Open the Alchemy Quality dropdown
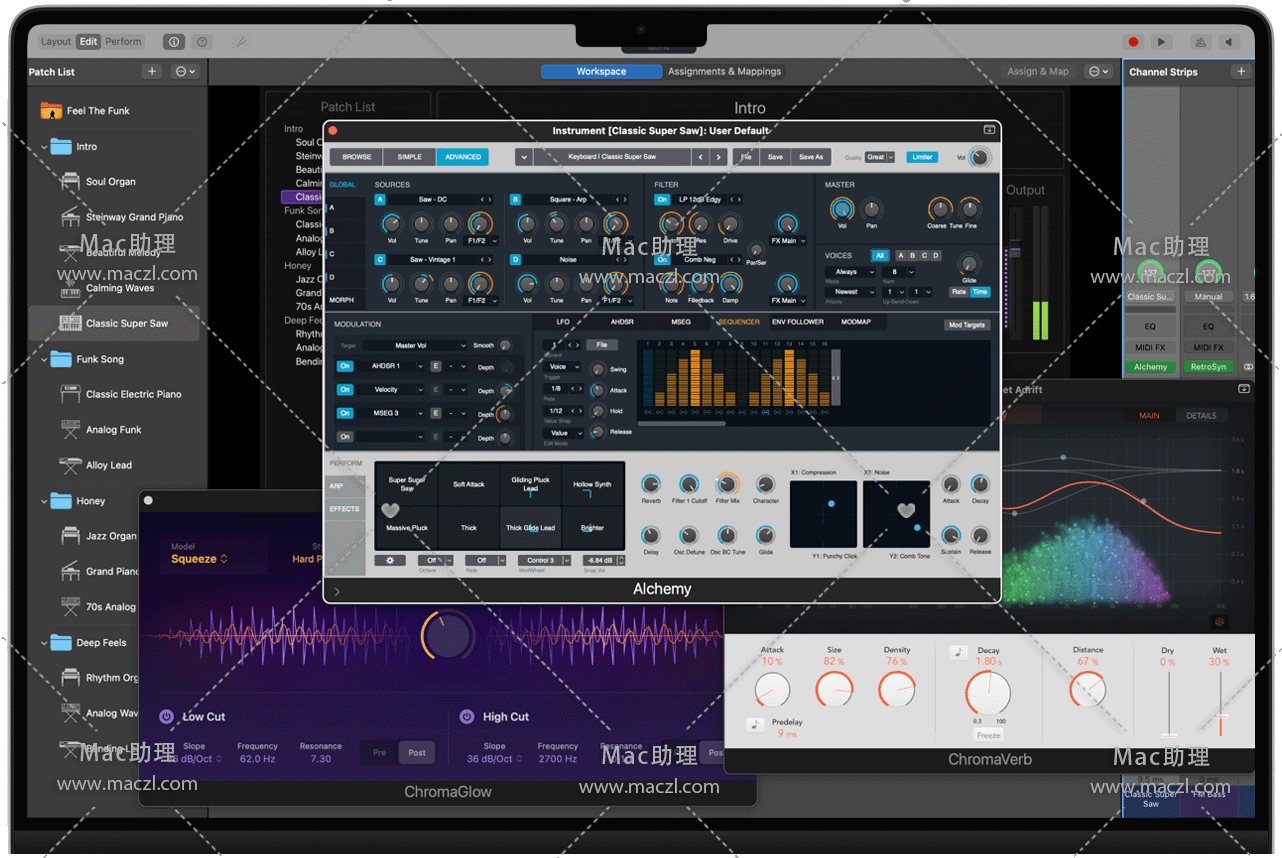Image resolution: width=1282 pixels, height=858 pixels. (x=880, y=157)
